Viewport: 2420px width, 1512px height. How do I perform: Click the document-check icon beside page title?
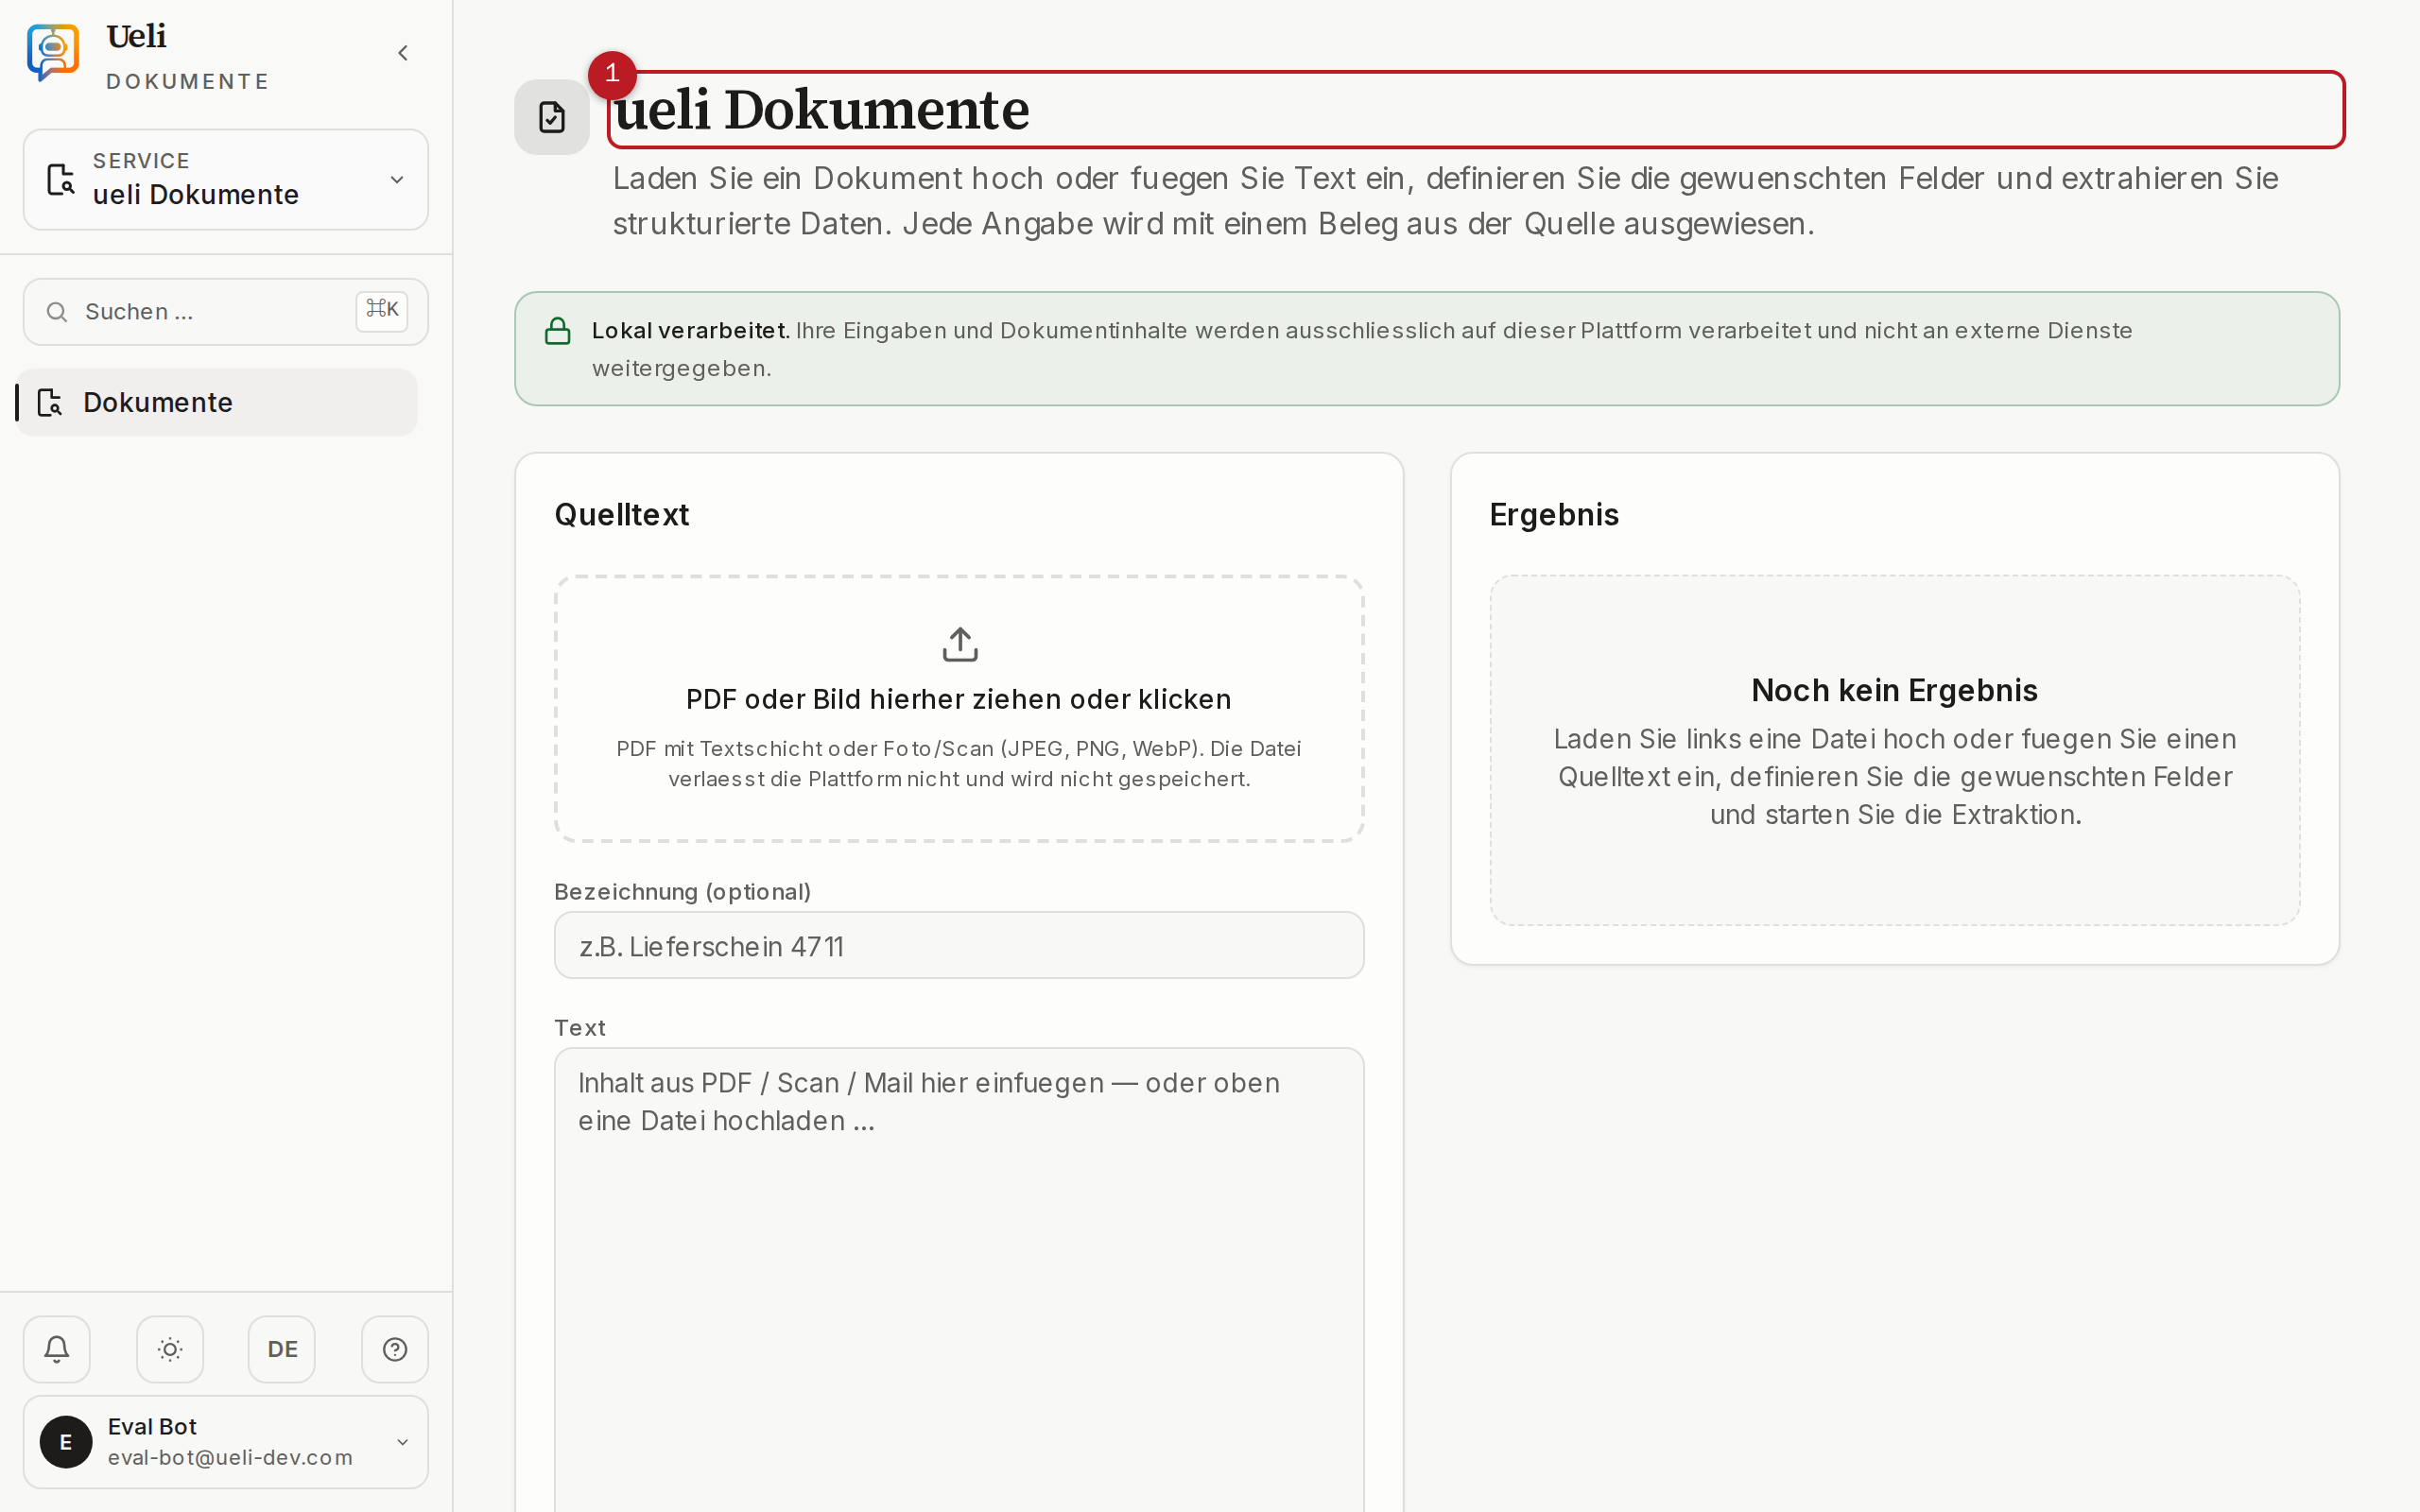552,117
